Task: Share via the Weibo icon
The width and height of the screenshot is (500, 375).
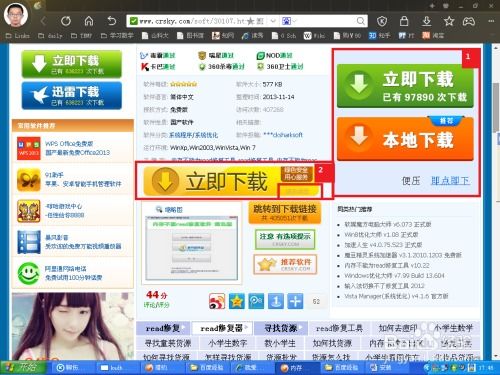Action: [217, 301]
